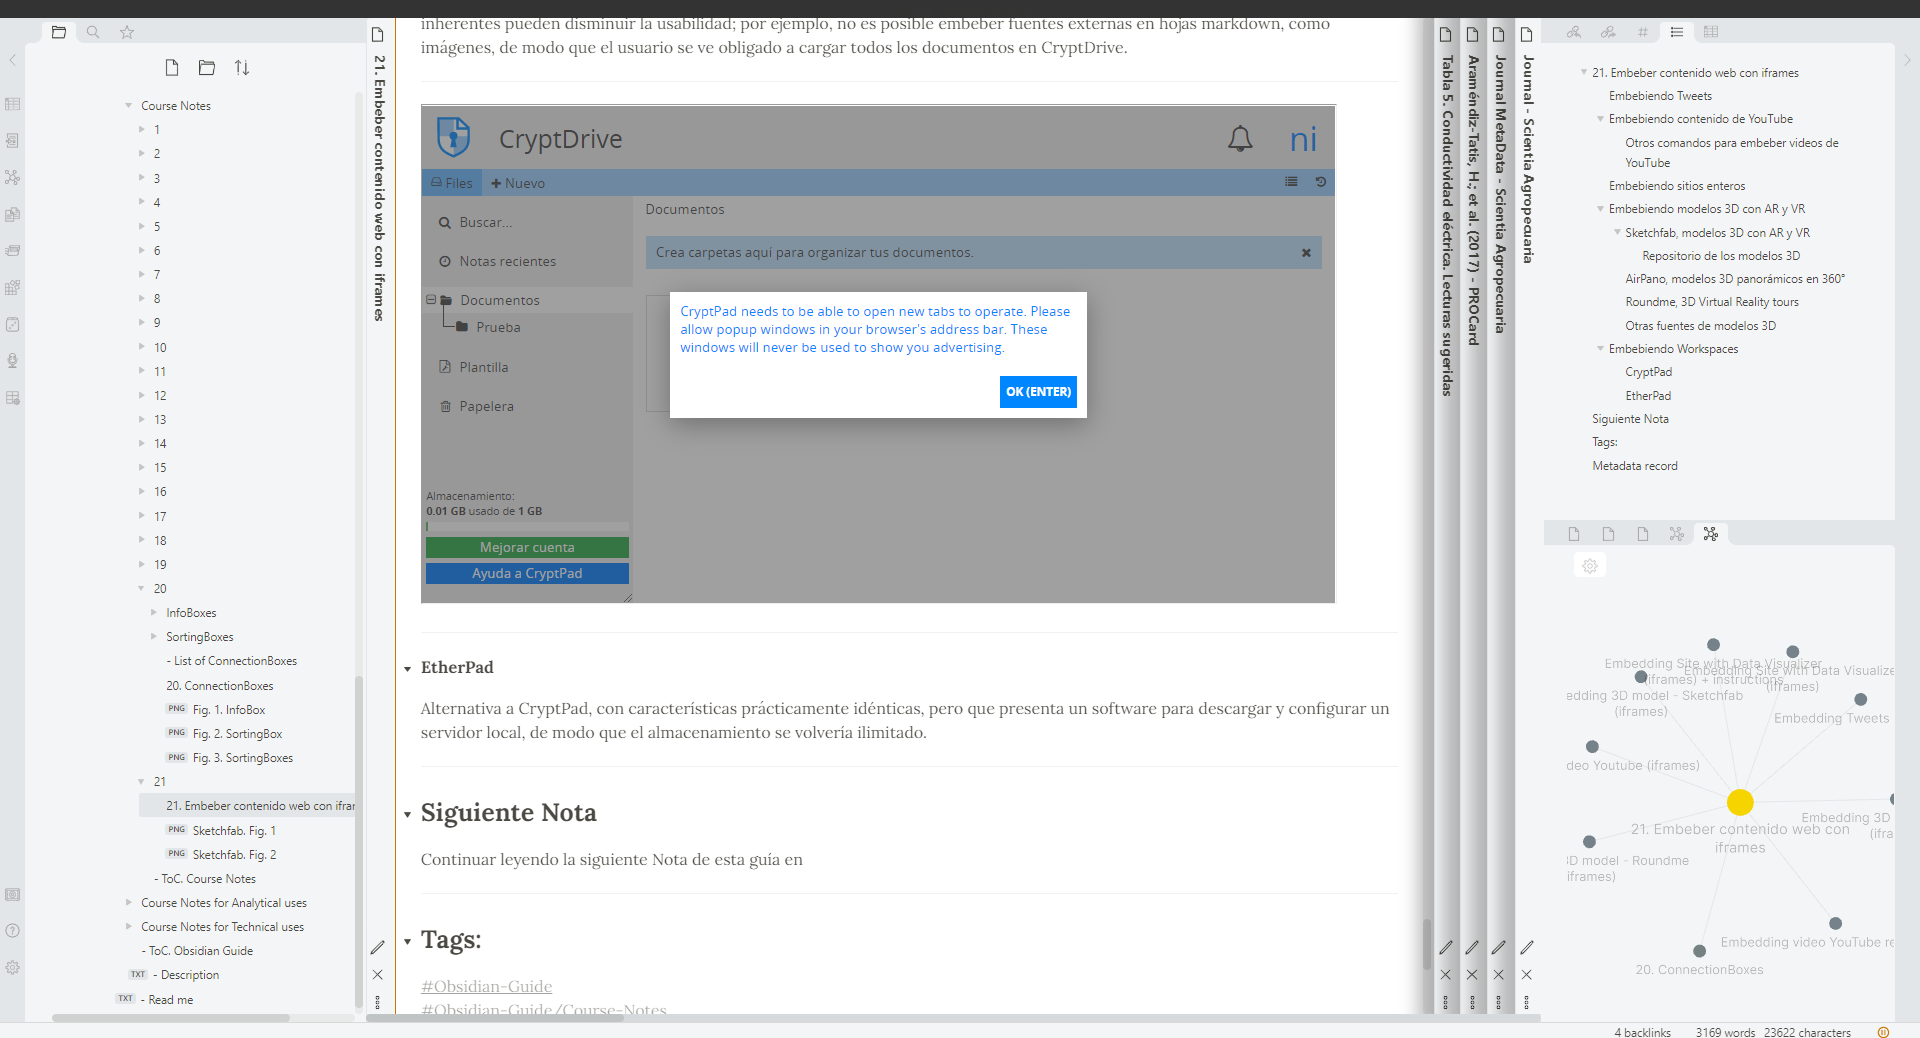Click the table icon at top of left ribbon
1920x1038 pixels.
[12, 104]
